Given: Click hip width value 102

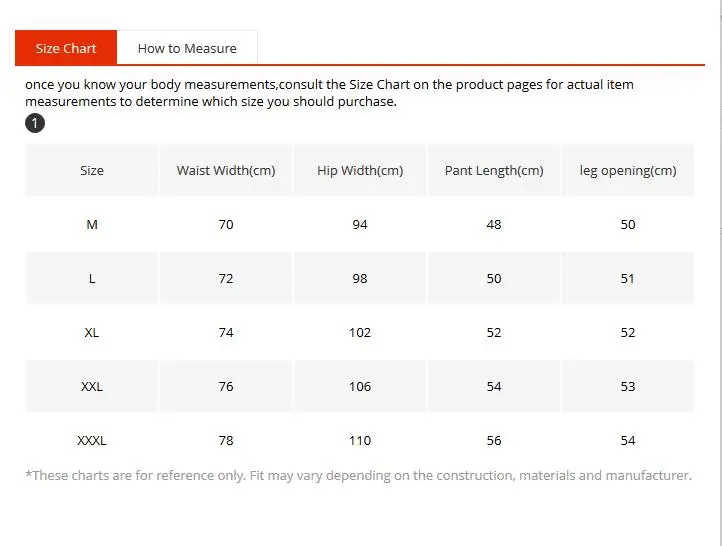Looking at the screenshot, I should pos(360,332).
